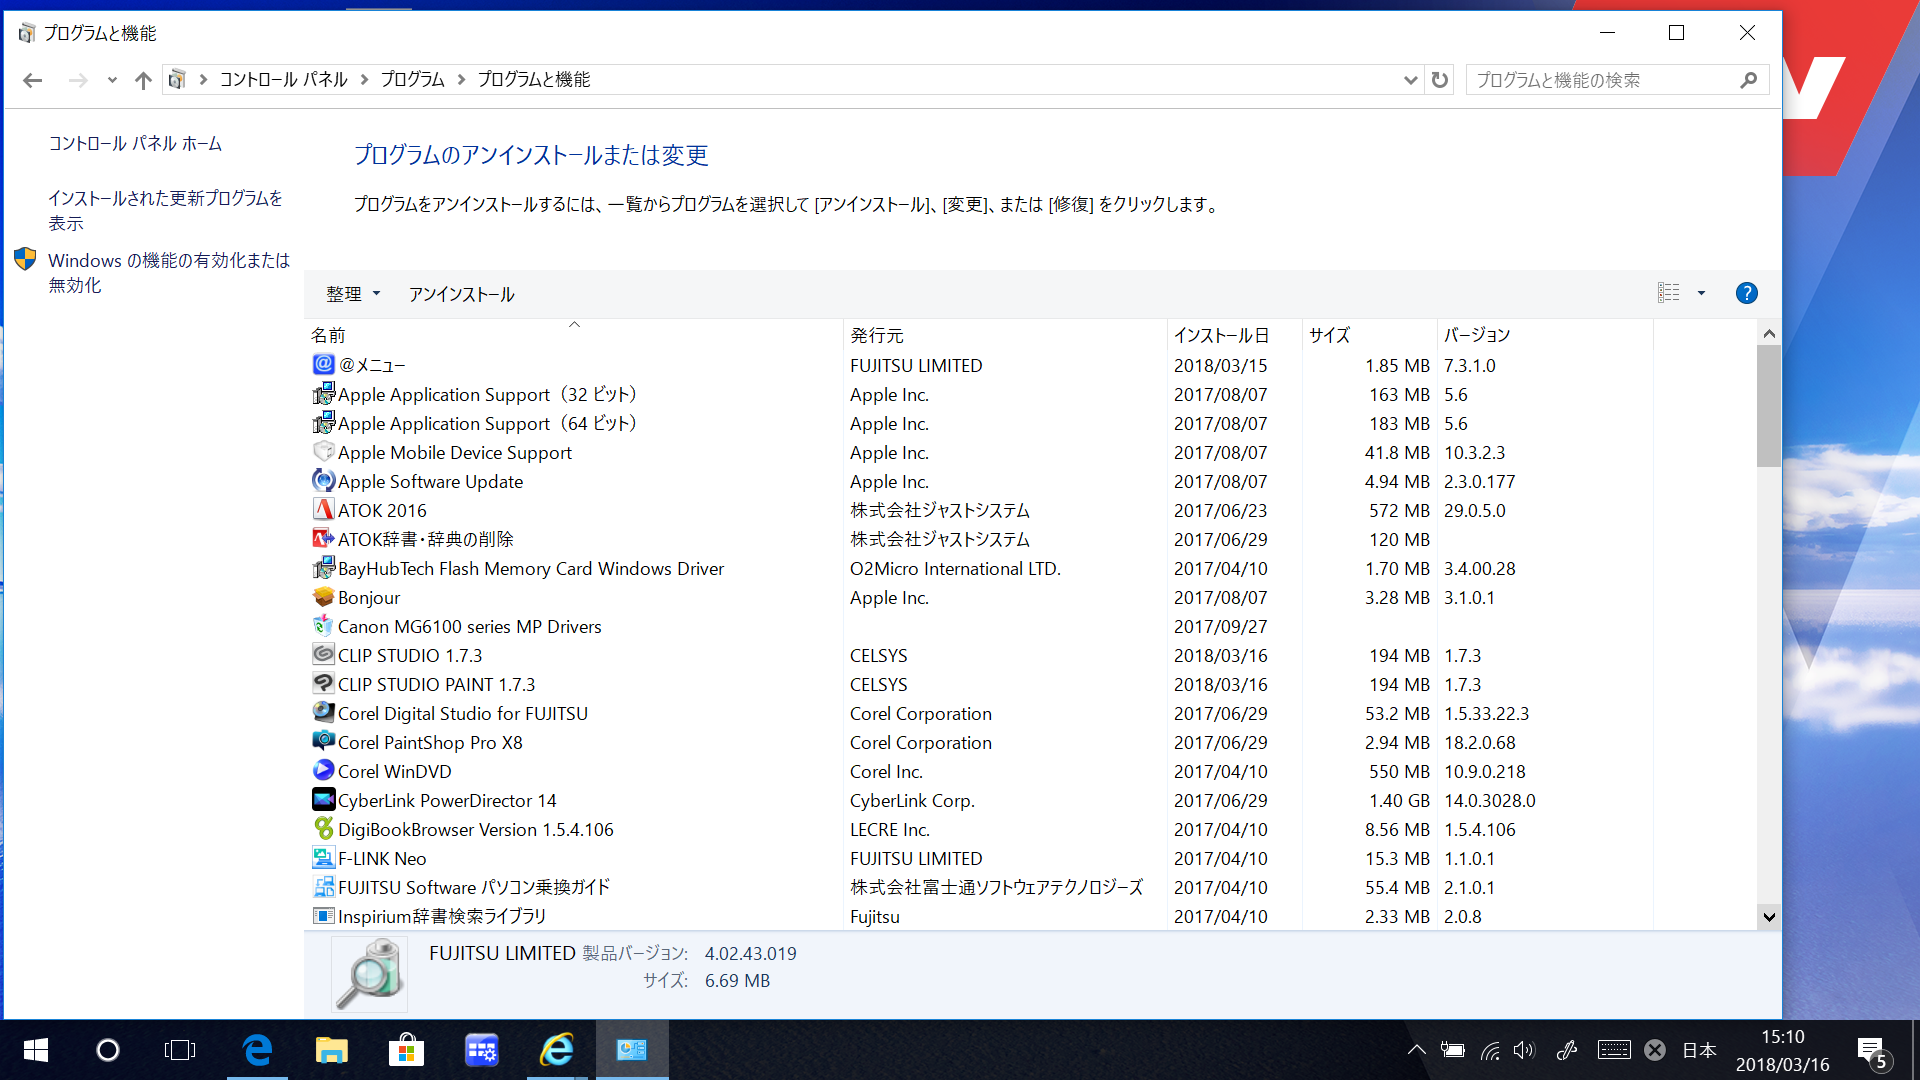Click the help question mark icon
This screenshot has height=1080, width=1920.
[1746, 293]
